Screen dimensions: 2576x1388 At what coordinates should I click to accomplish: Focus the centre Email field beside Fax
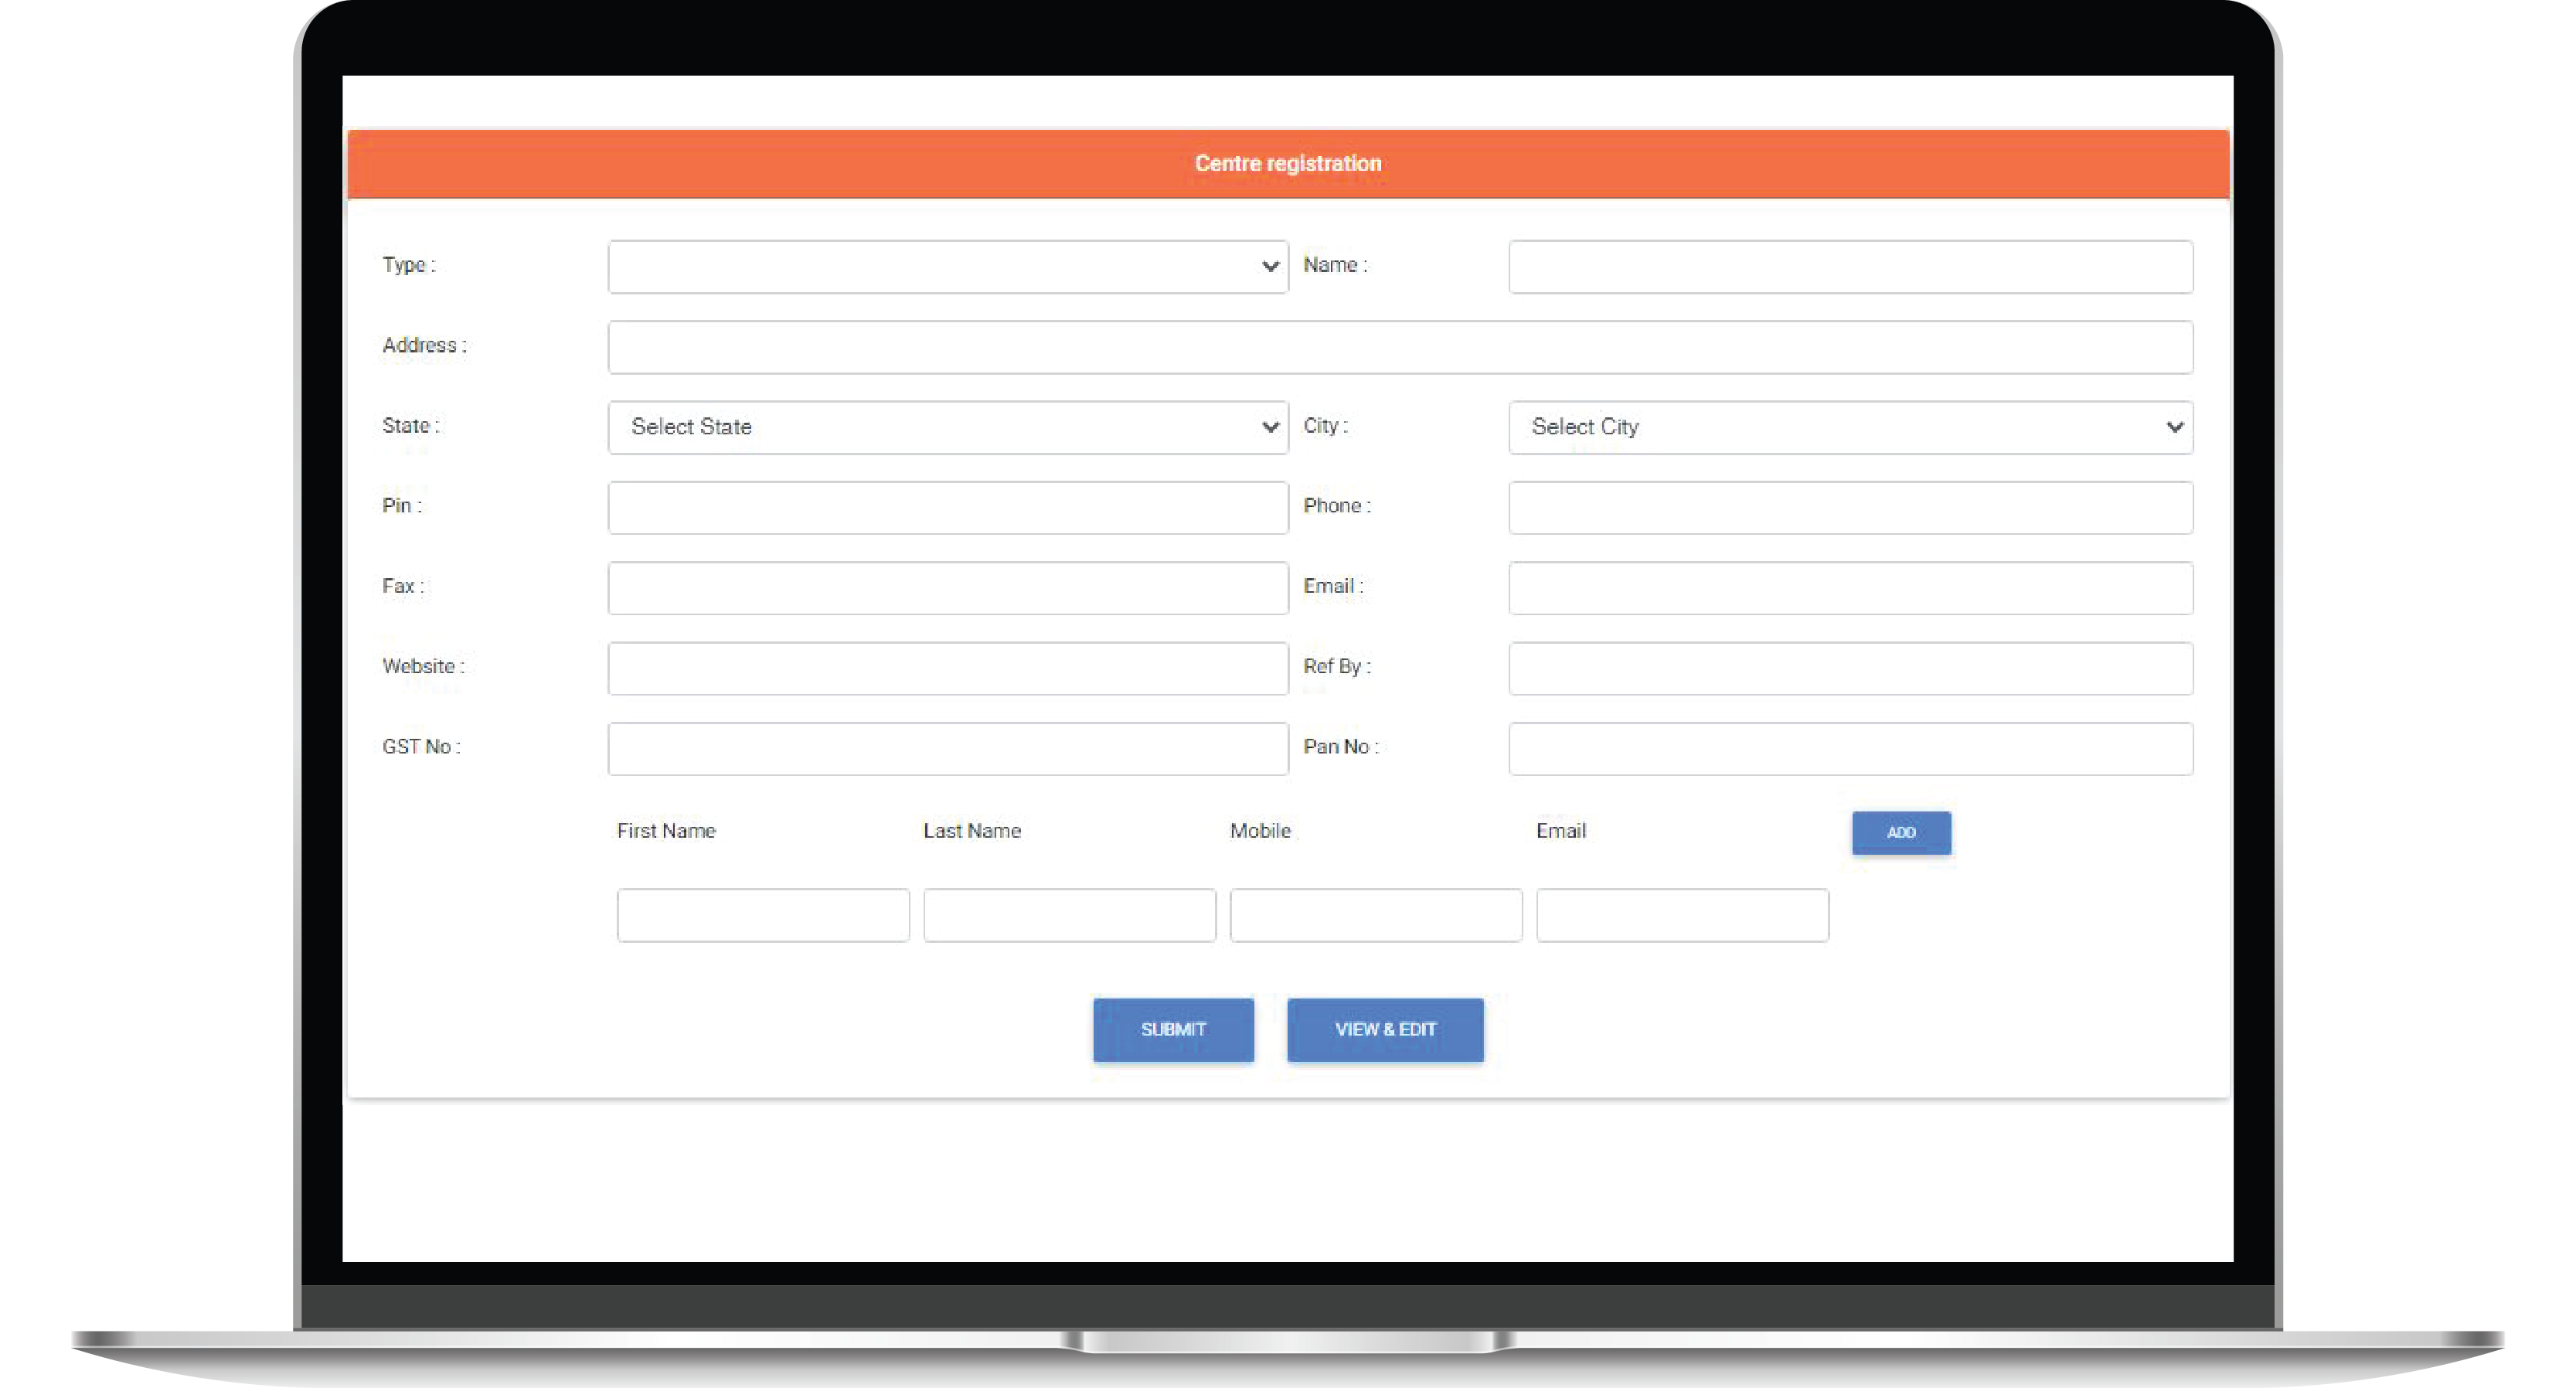tap(1850, 588)
